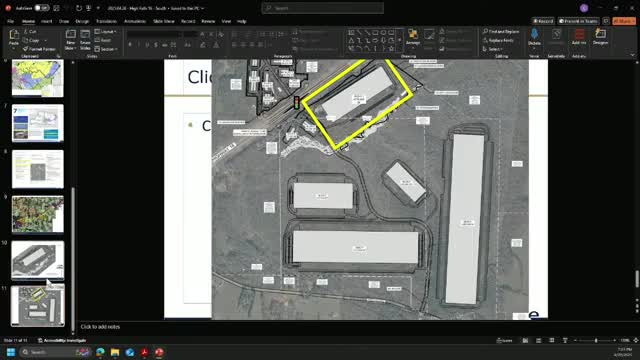Click Present in Teams button
The height and width of the screenshot is (360, 640).
578,21
